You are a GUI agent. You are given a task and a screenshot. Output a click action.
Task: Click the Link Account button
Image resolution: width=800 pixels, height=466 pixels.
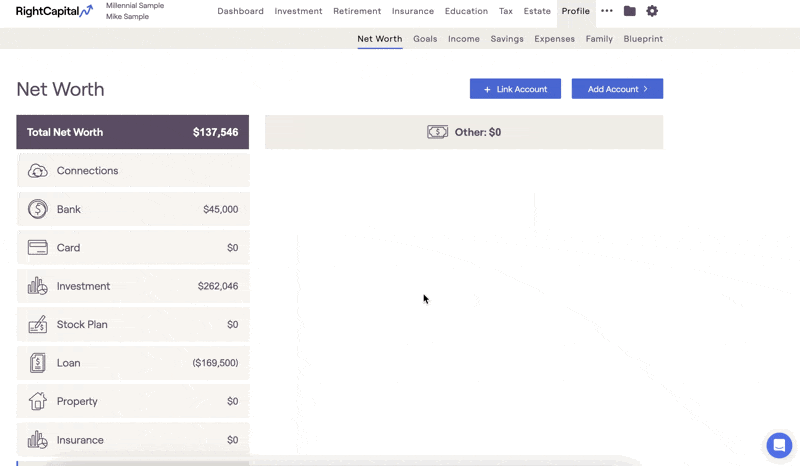[x=515, y=89]
